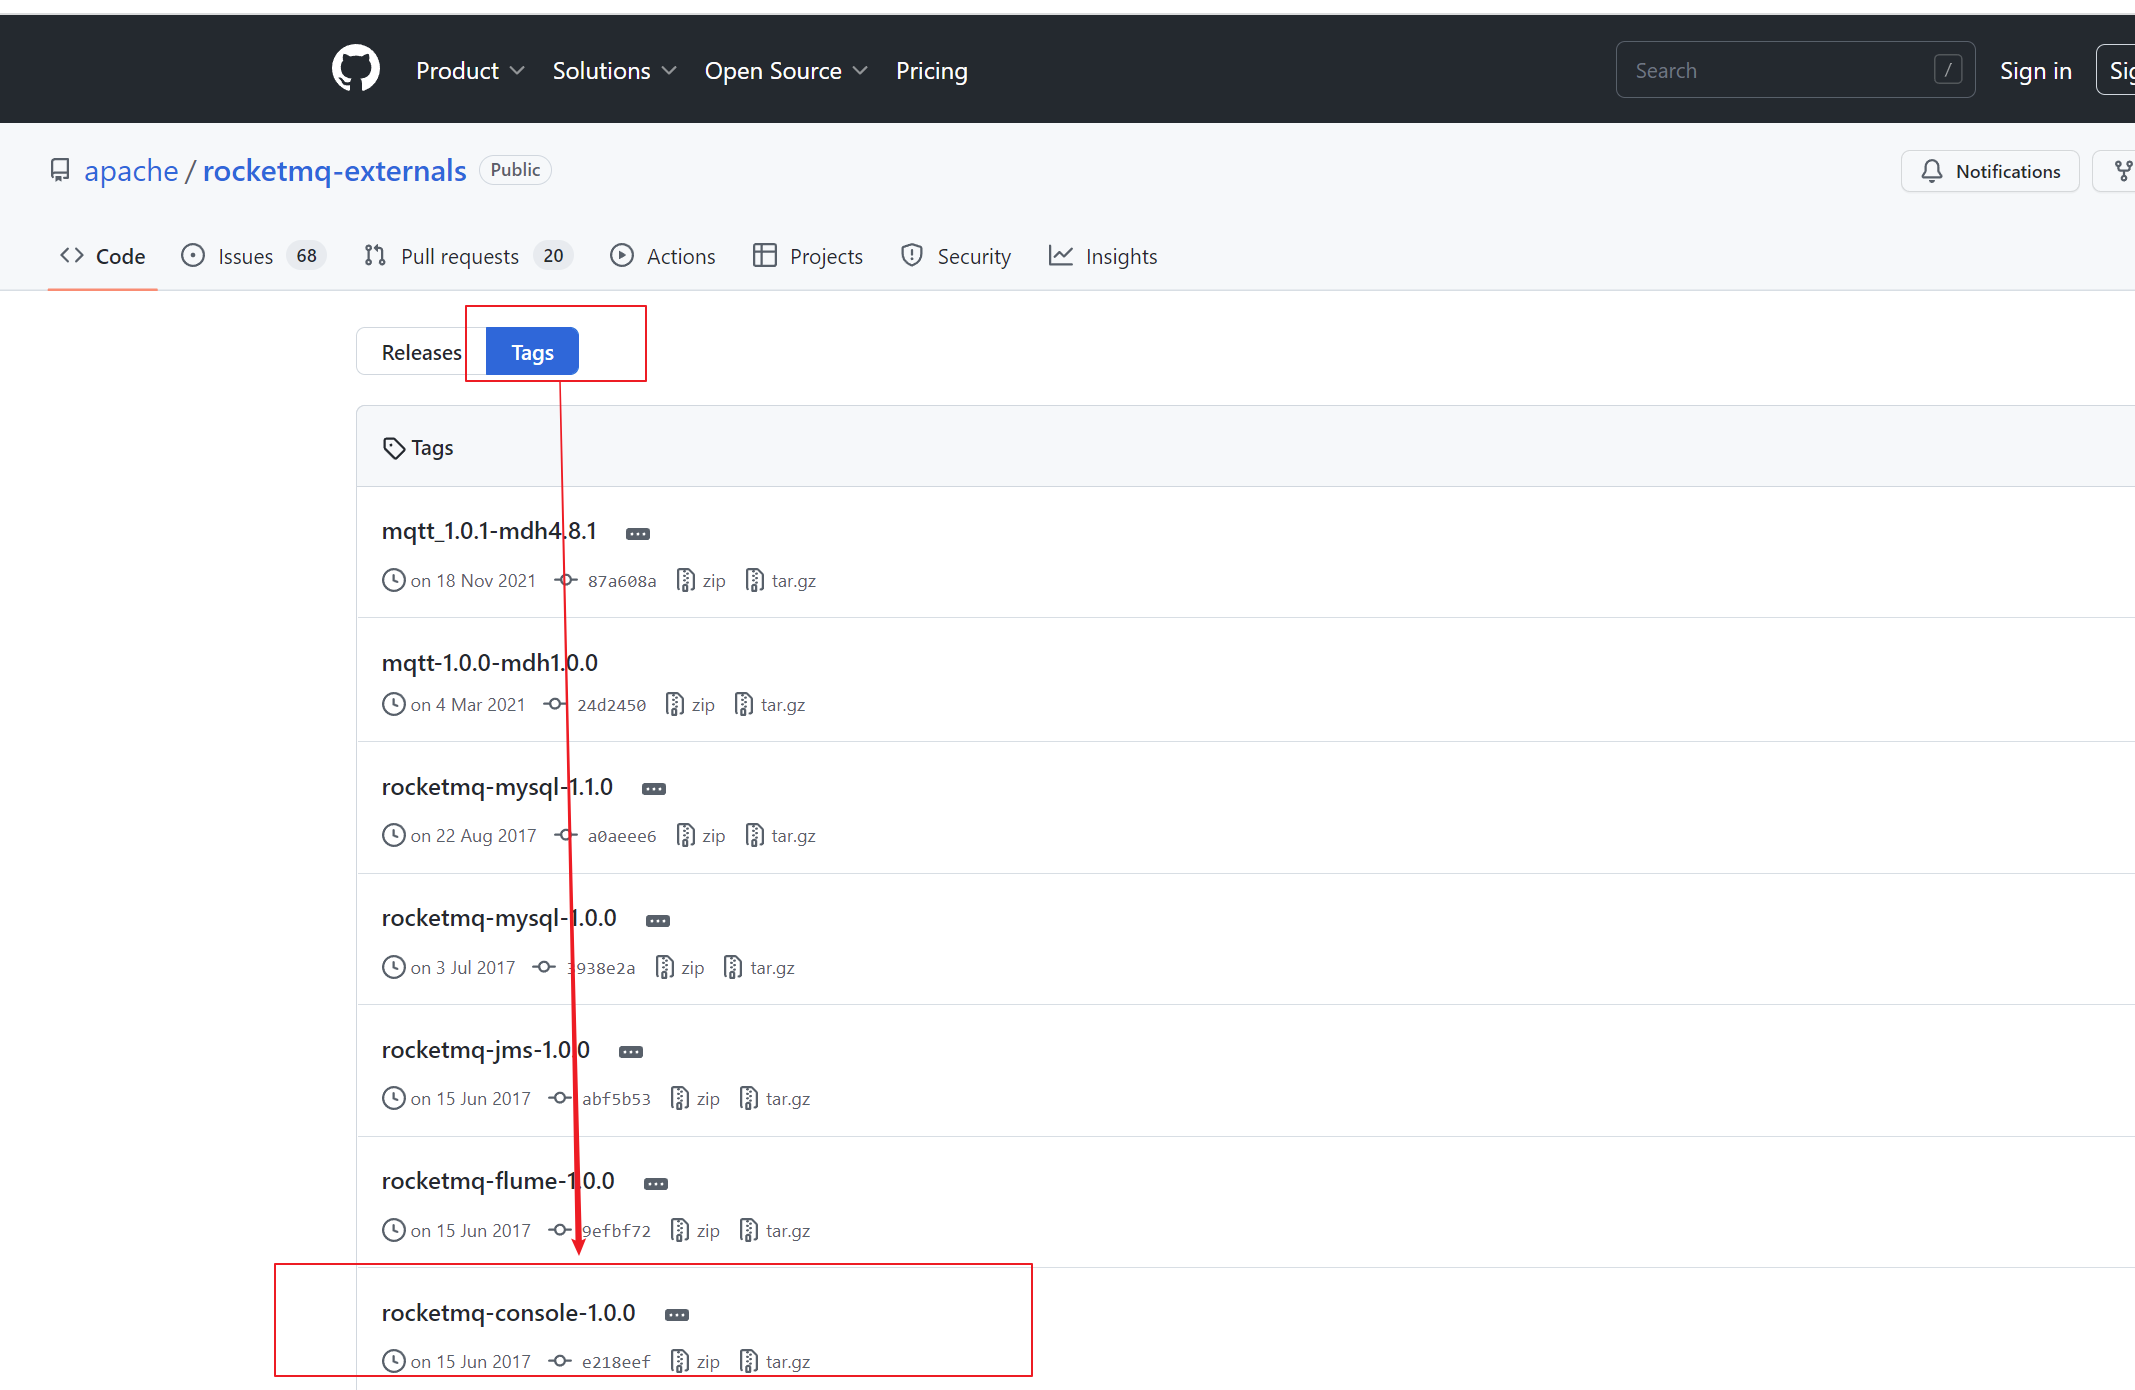This screenshot has height=1390, width=2135.
Task: Open the Projects tab
Action: tap(807, 256)
